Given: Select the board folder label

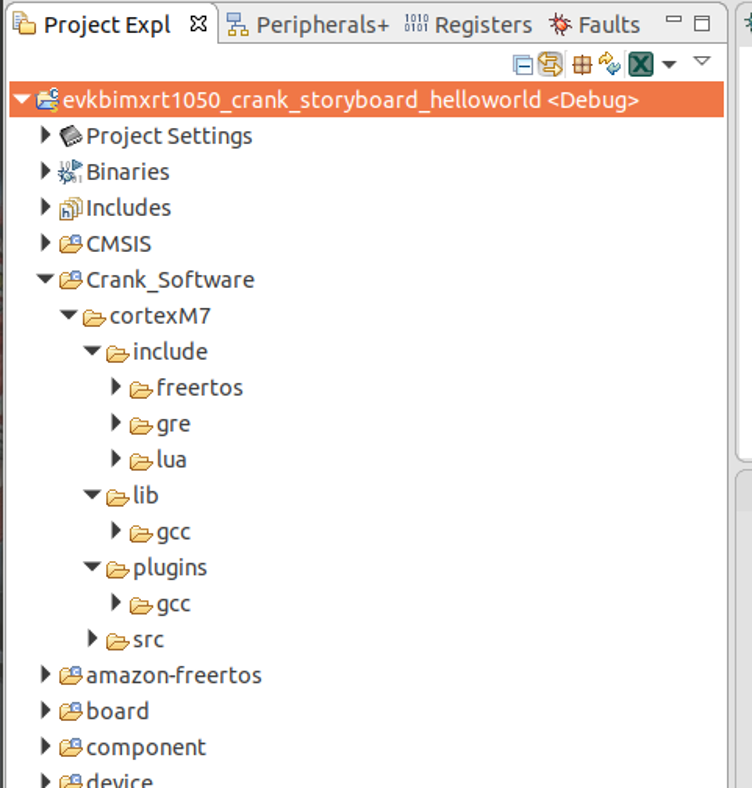Looking at the screenshot, I should [x=118, y=712].
